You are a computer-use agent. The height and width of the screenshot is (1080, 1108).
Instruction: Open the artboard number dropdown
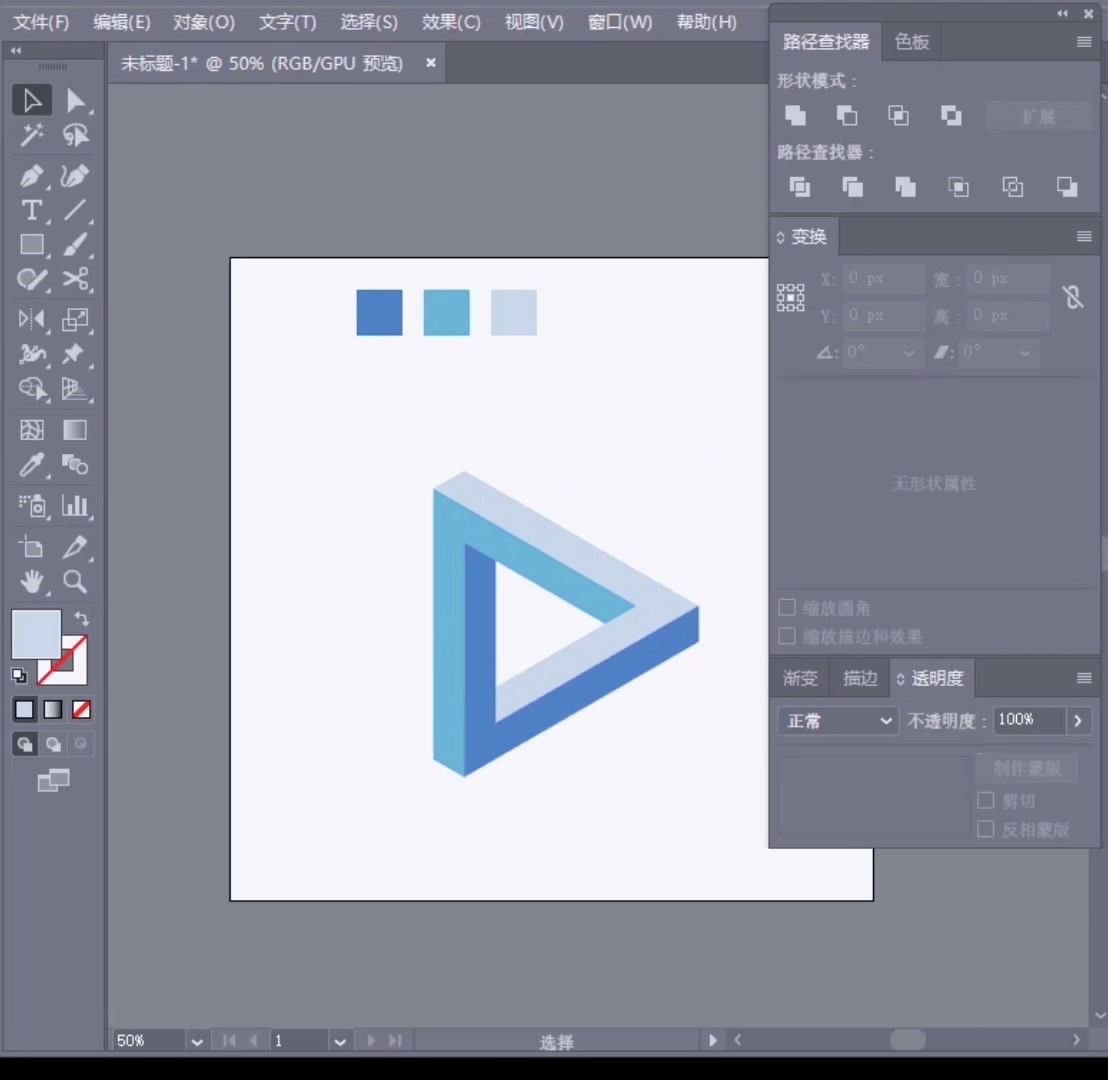click(340, 1041)
